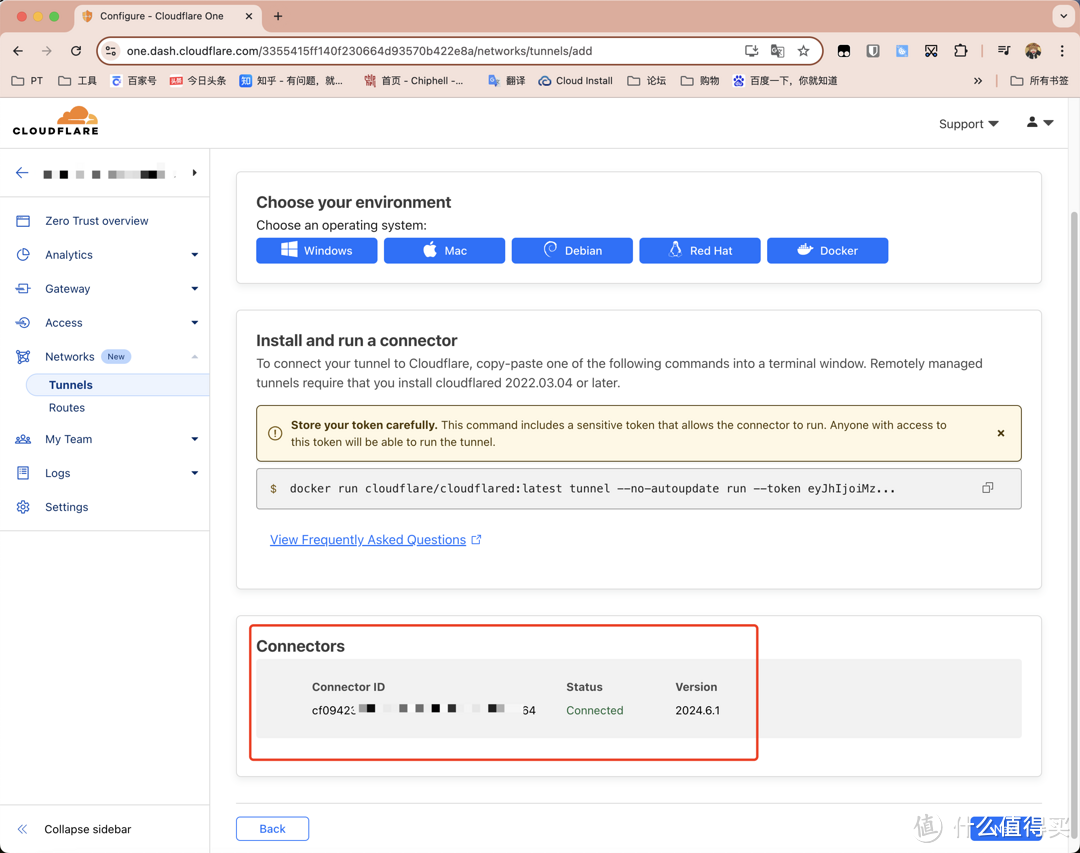
Task: Collapse the Networks section
Action: pos(194,357)
